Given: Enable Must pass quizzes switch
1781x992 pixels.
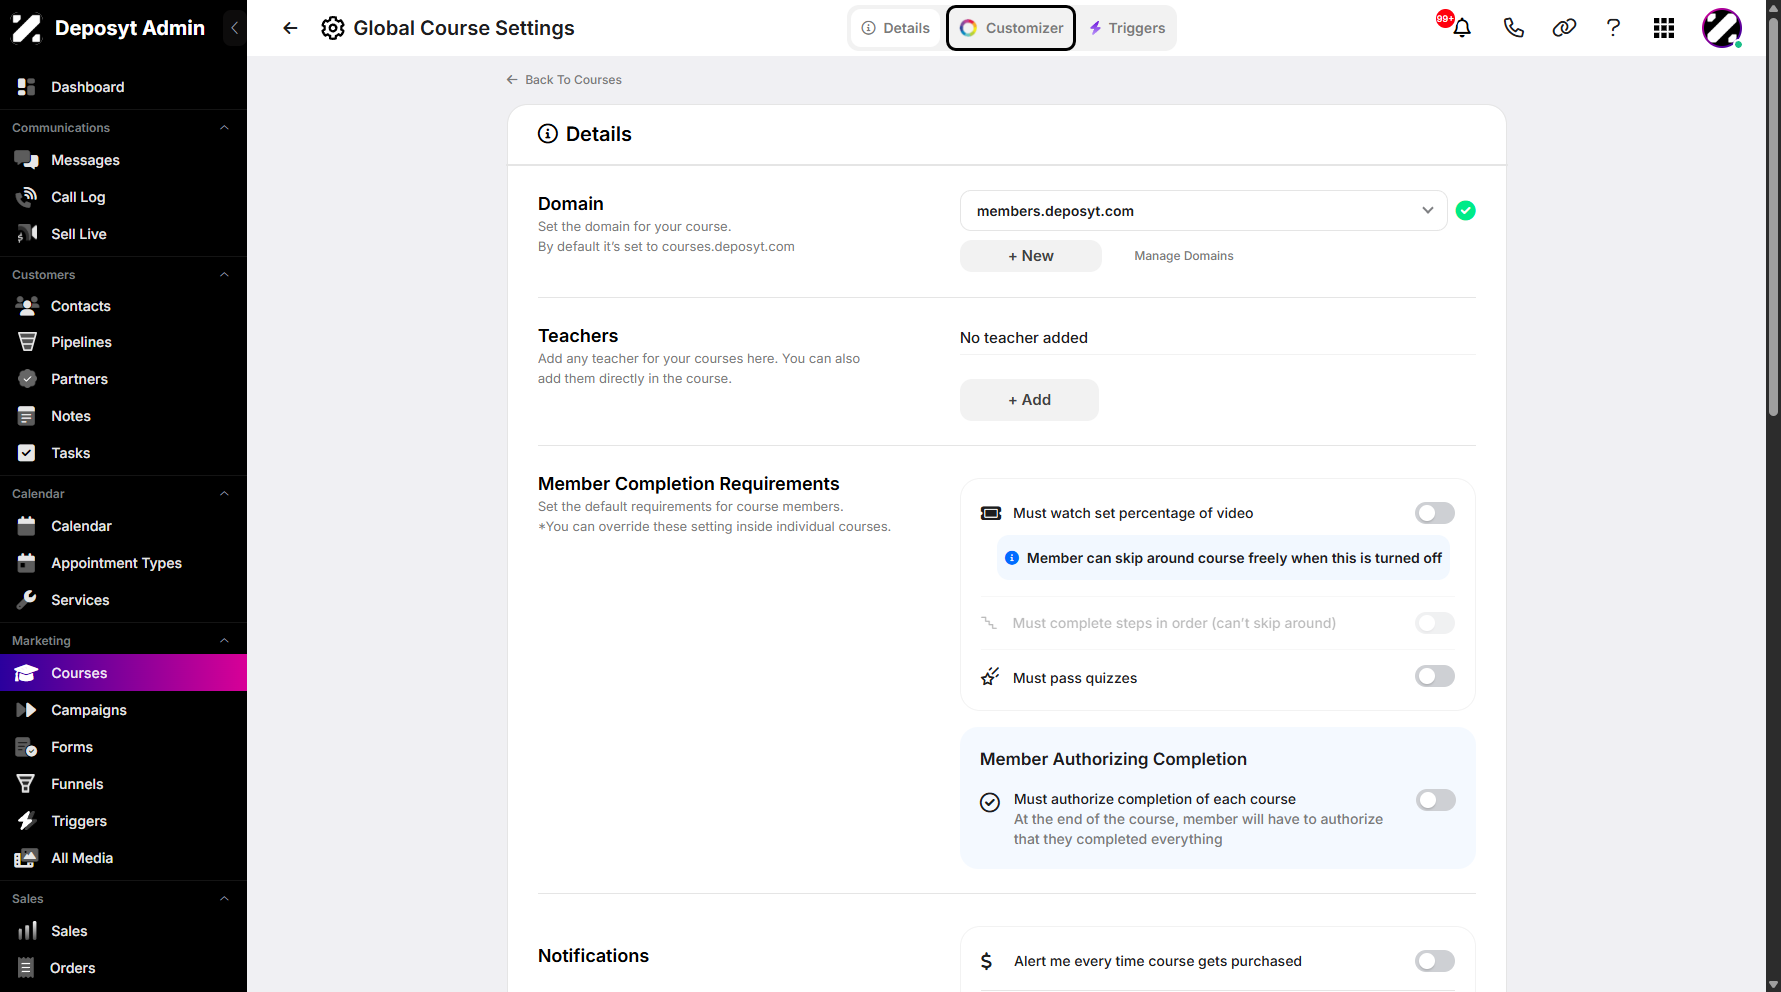Looking at the screenshot, I should 1435,676.
